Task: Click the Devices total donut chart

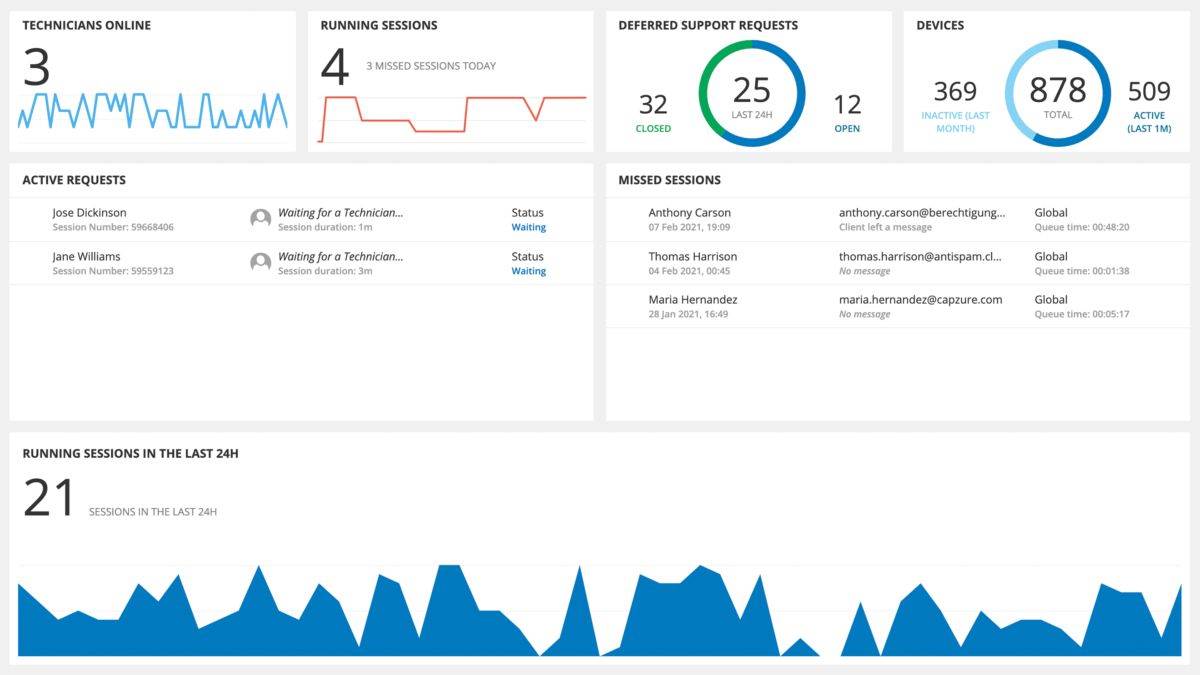Action: [1057, 91]
